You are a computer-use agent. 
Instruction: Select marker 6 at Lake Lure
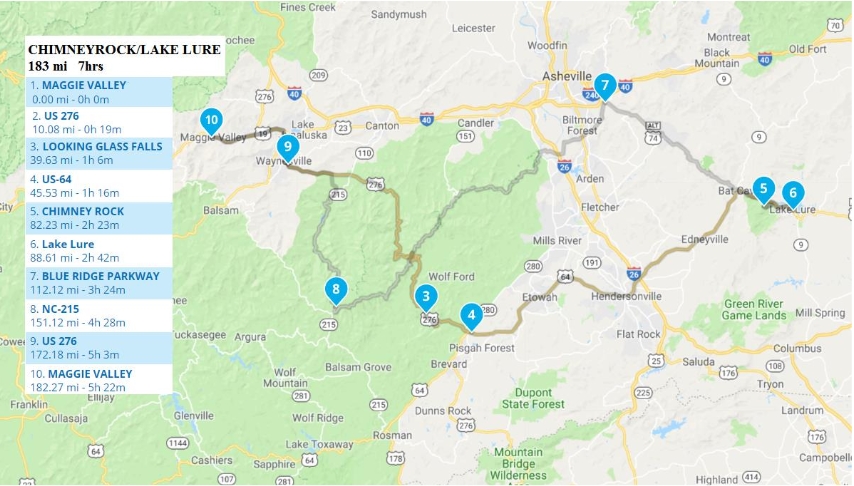[793, 195]
